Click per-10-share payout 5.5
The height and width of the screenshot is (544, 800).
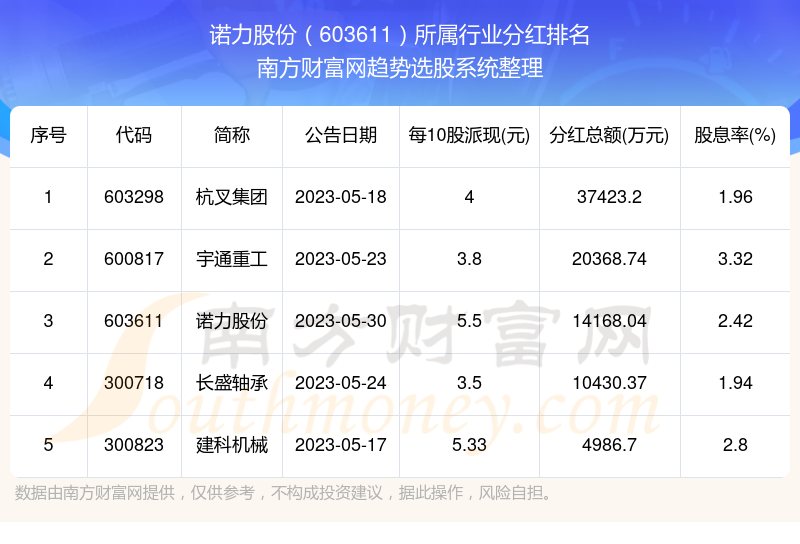coord(469,321)
